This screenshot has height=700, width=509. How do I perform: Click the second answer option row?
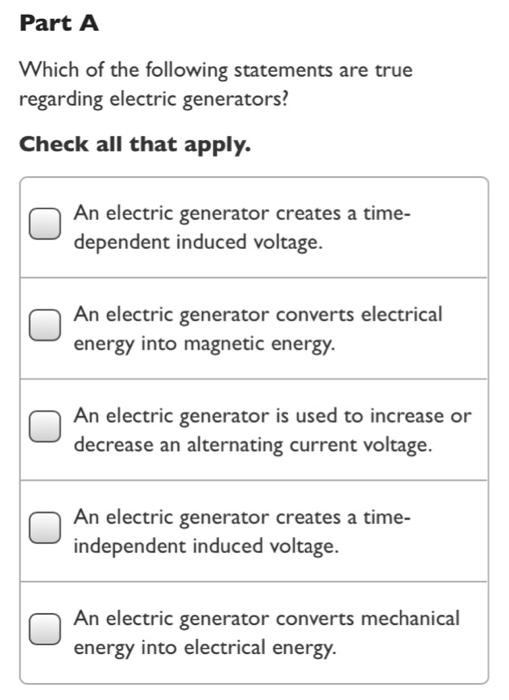click(254, 329)
